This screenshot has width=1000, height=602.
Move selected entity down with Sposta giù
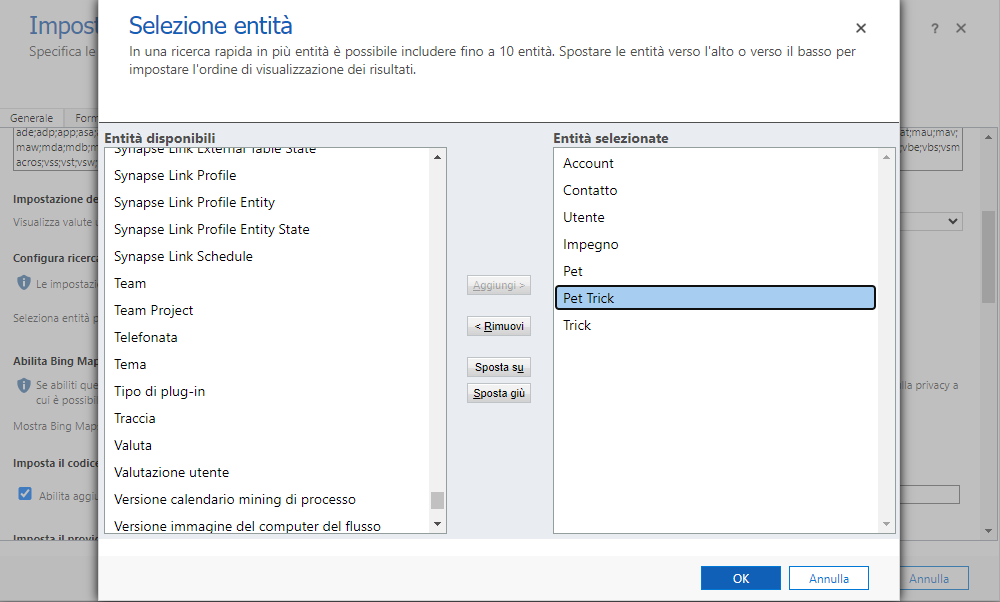click(498, 392)
